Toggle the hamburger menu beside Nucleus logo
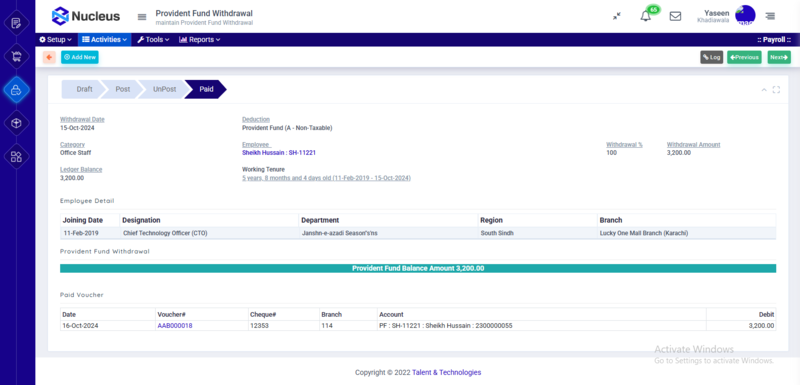 (142, 17)
